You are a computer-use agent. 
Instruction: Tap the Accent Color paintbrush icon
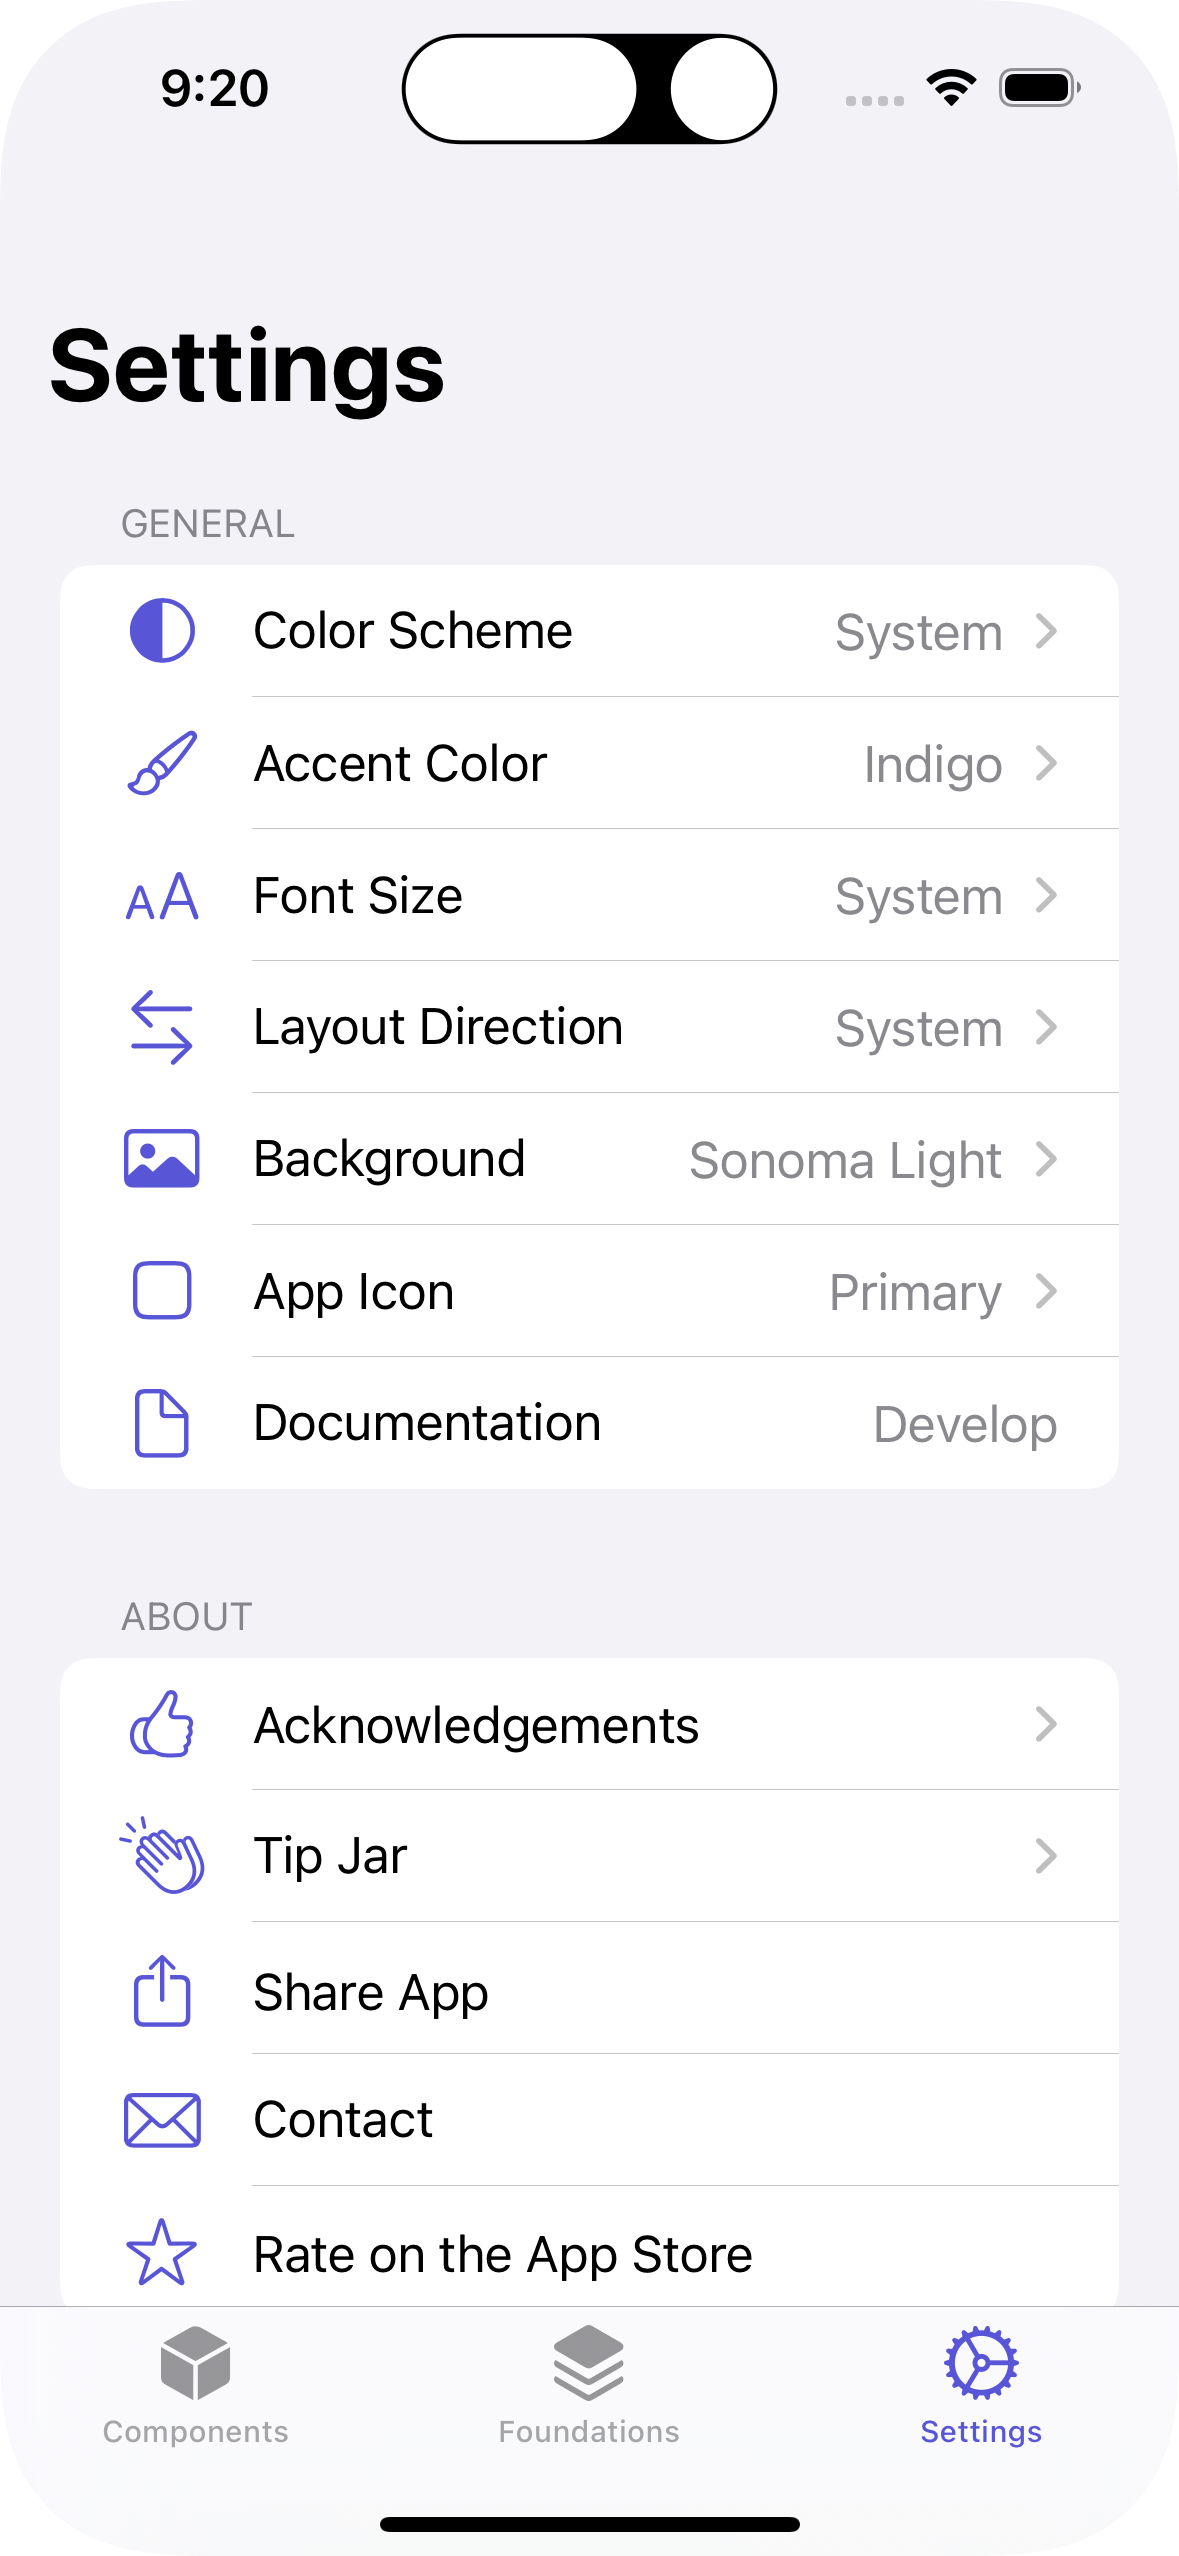pos(162,763)
